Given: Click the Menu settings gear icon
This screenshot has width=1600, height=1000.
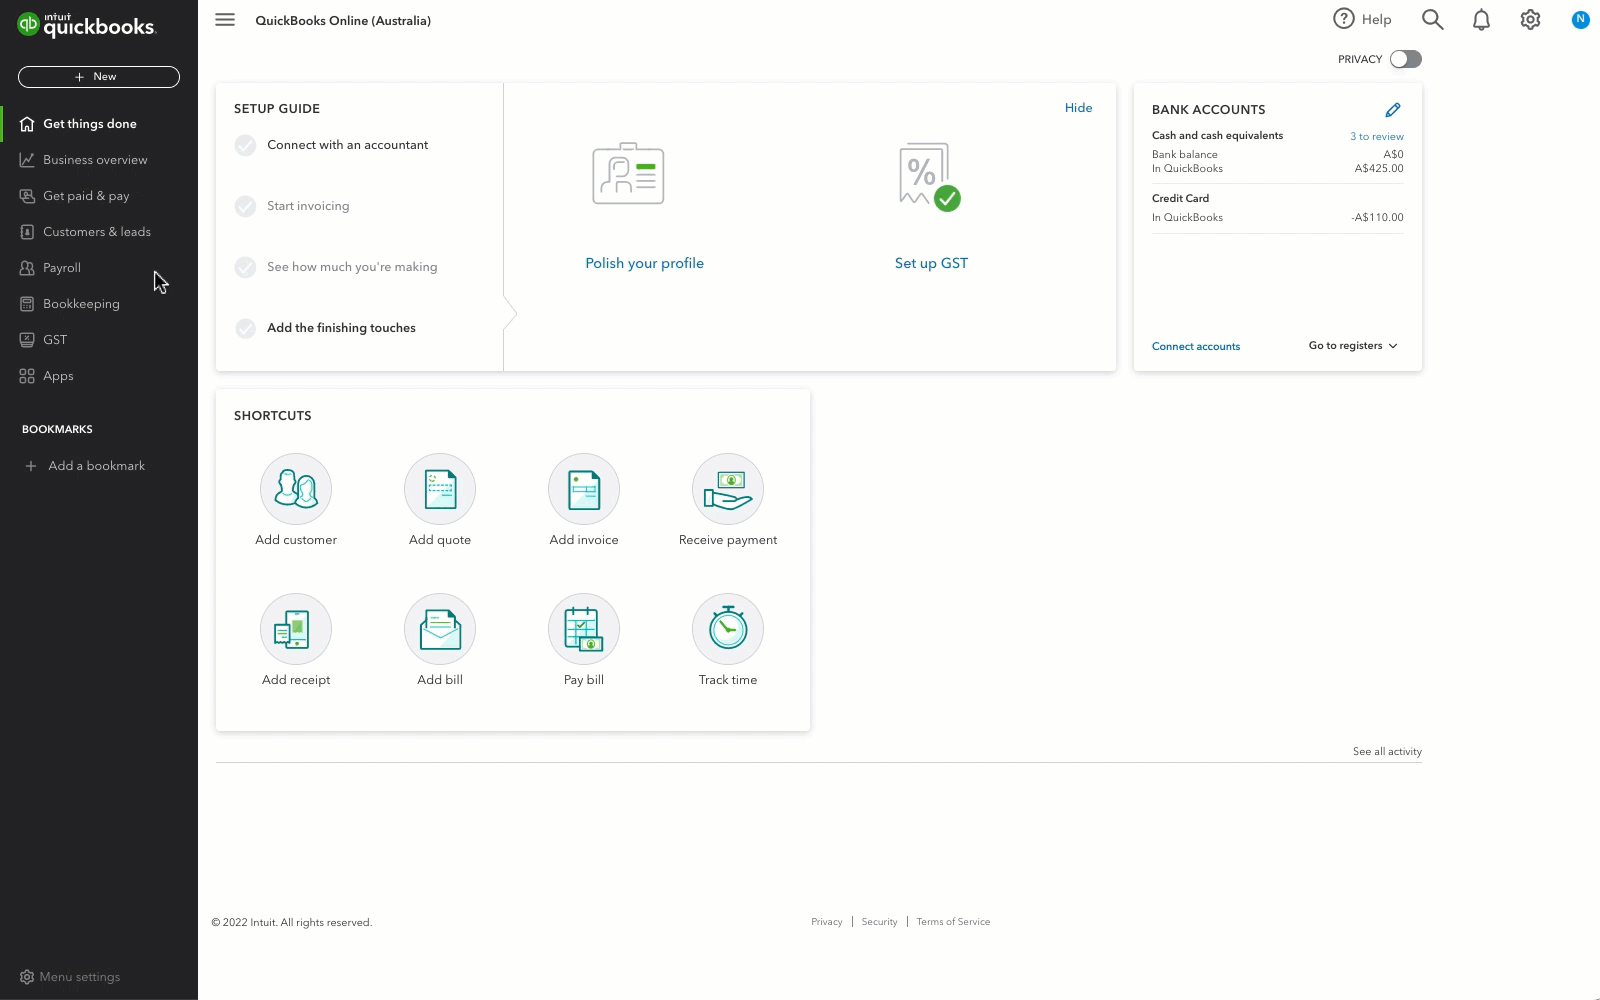Looking at the screenshot, I should [x=27, y=977].
